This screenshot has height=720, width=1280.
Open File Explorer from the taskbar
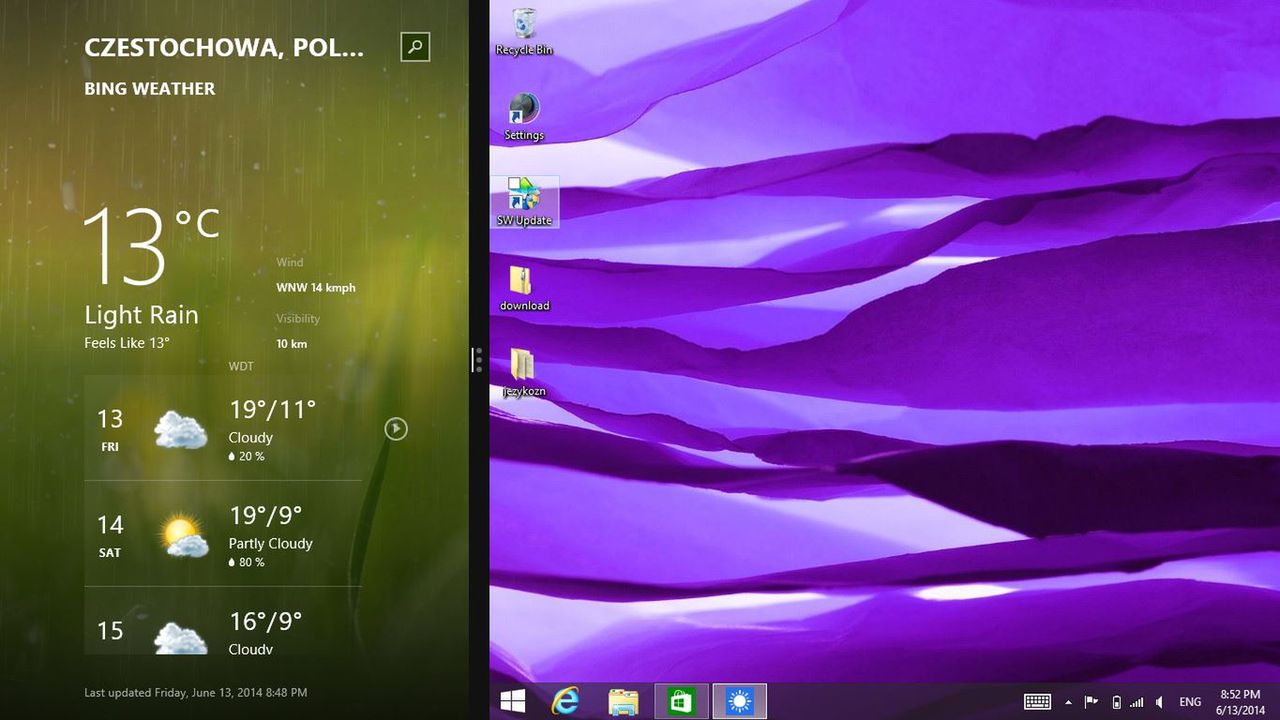pos(623,701)
